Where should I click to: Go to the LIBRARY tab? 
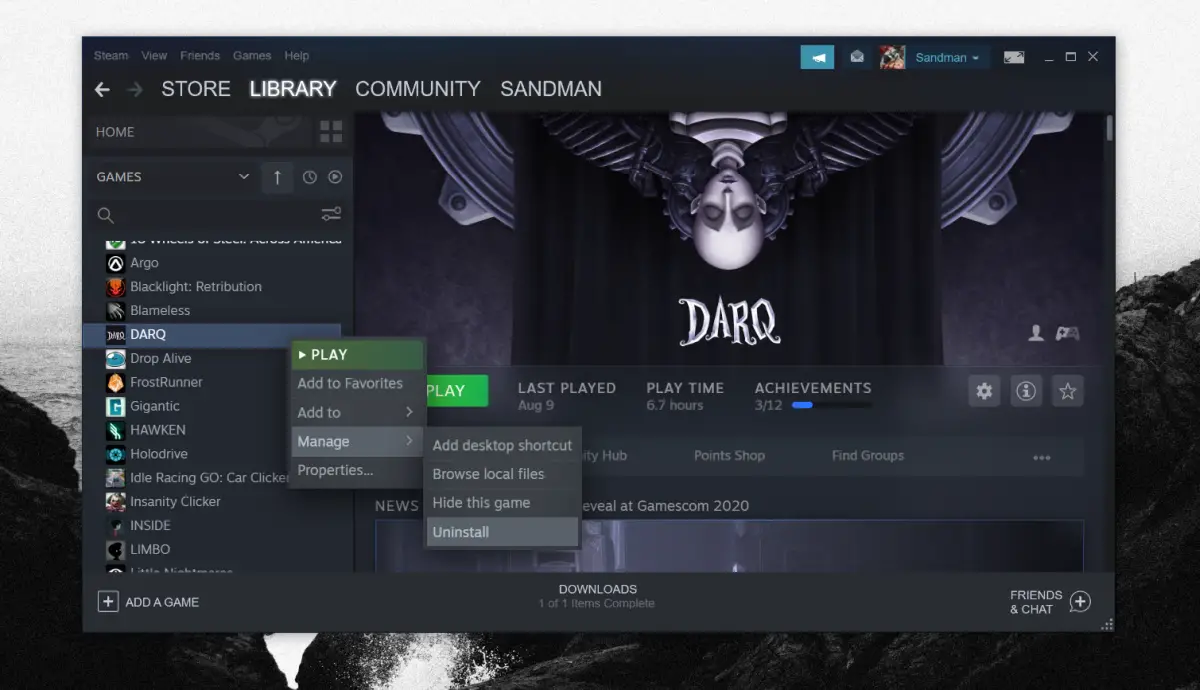[x=293, y=89]
